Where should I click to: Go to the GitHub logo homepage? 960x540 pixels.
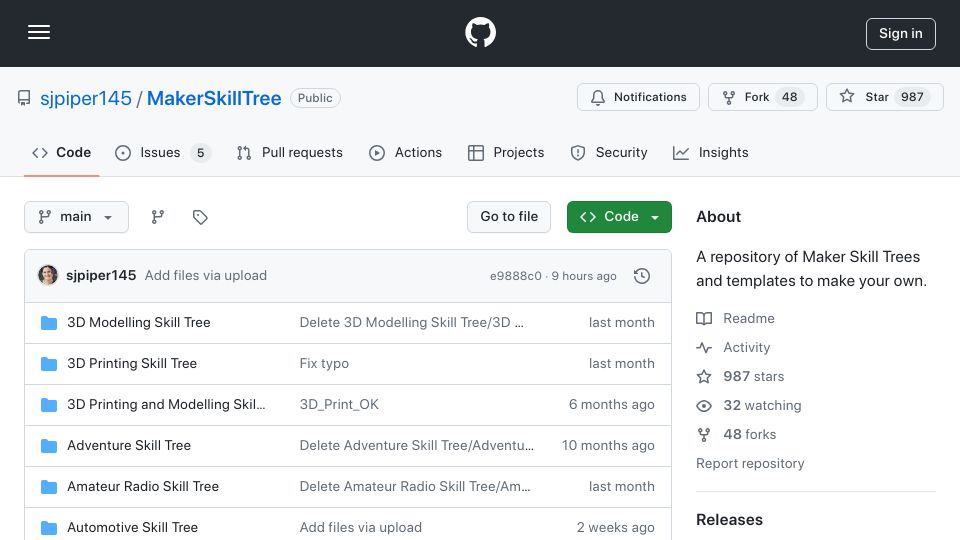[480, 32]
